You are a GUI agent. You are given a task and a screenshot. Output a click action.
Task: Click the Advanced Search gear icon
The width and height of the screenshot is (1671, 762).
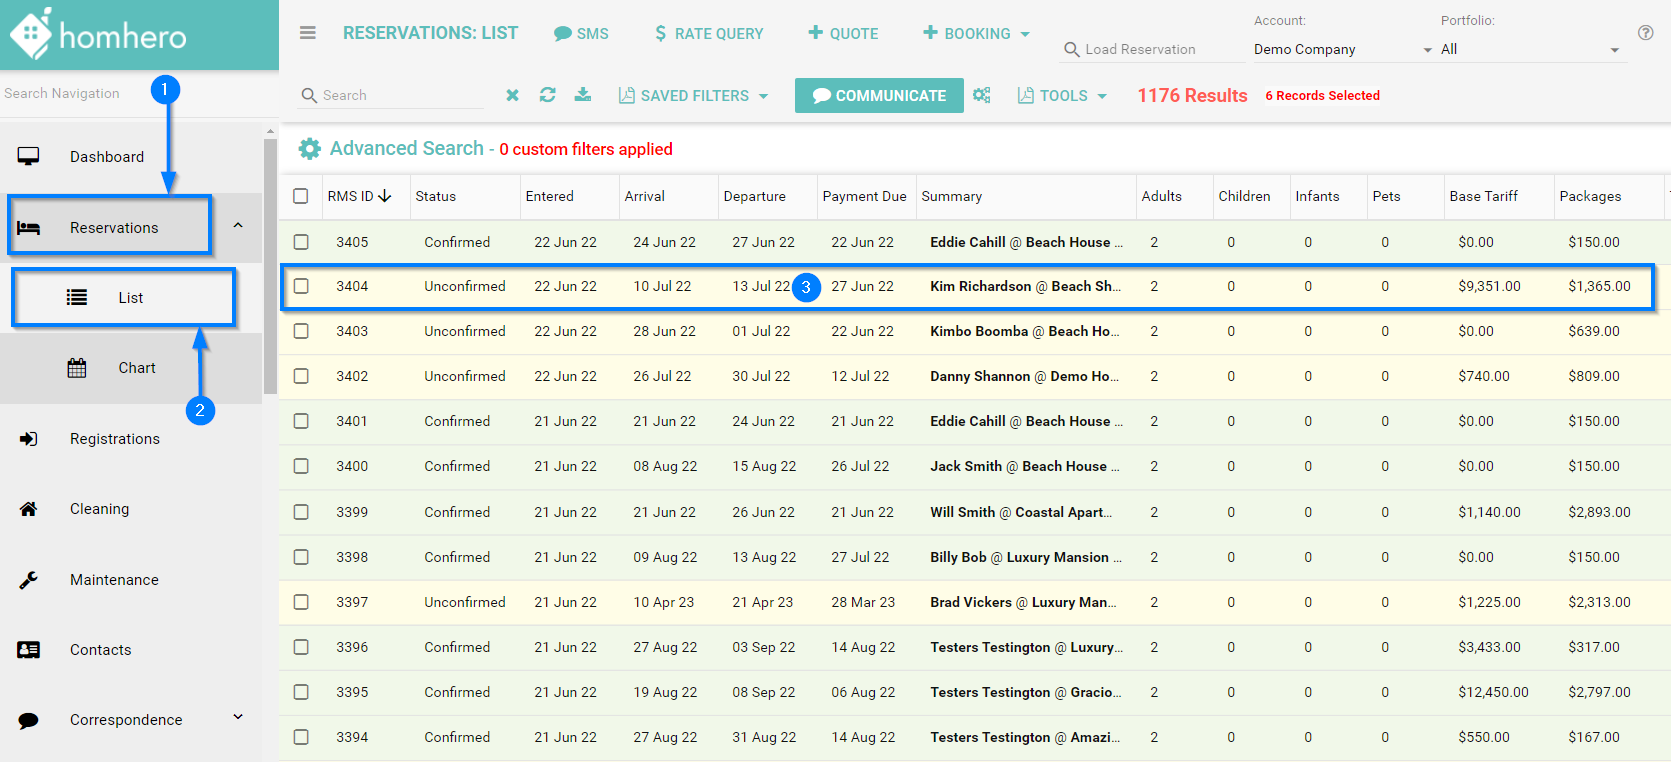point(310,149)
